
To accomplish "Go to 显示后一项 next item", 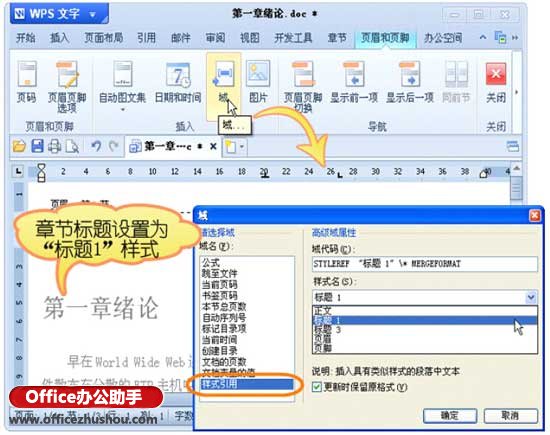I will (409, 83).
